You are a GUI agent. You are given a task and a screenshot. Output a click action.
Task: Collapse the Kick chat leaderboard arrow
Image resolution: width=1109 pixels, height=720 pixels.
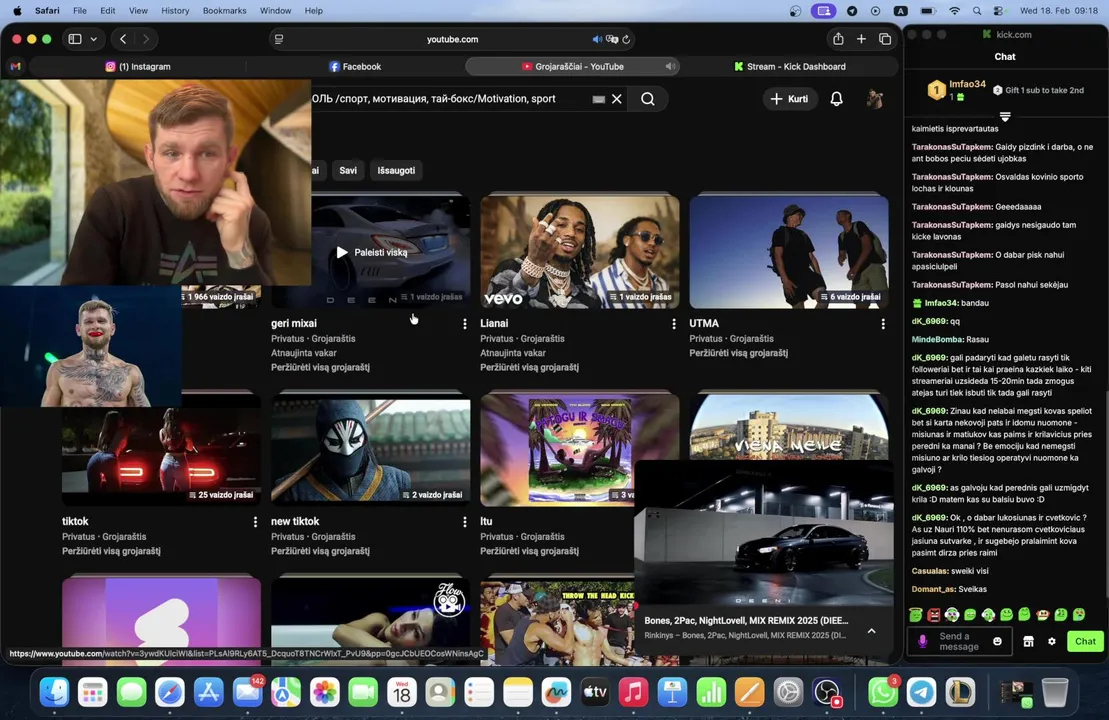[x=1005, y=116]
